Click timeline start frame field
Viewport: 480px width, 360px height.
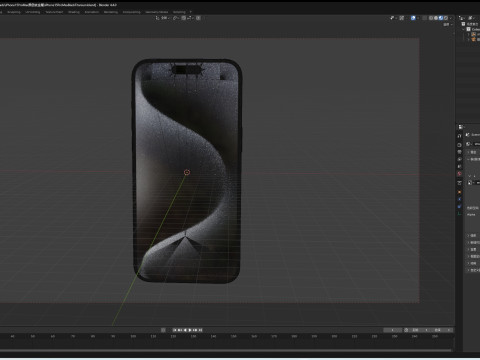coord(418,330)
